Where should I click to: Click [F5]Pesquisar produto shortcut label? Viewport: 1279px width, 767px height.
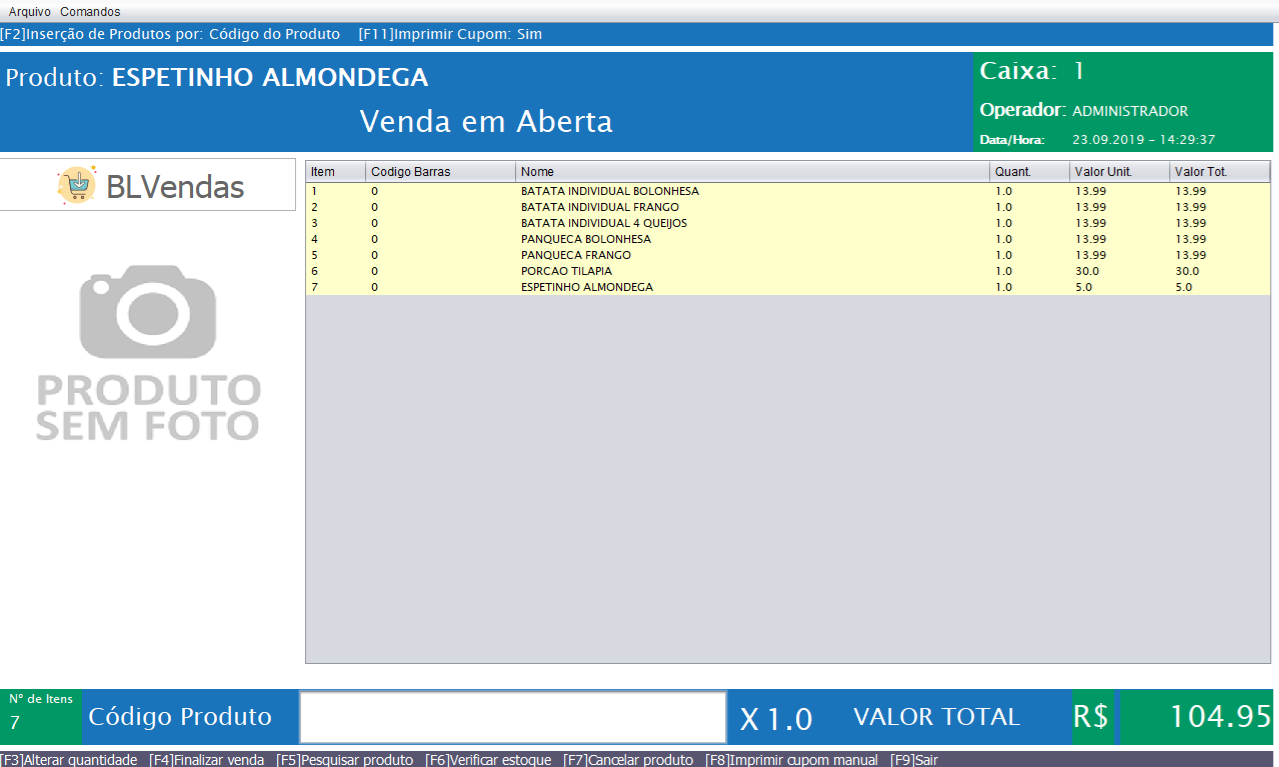(345, 760)
